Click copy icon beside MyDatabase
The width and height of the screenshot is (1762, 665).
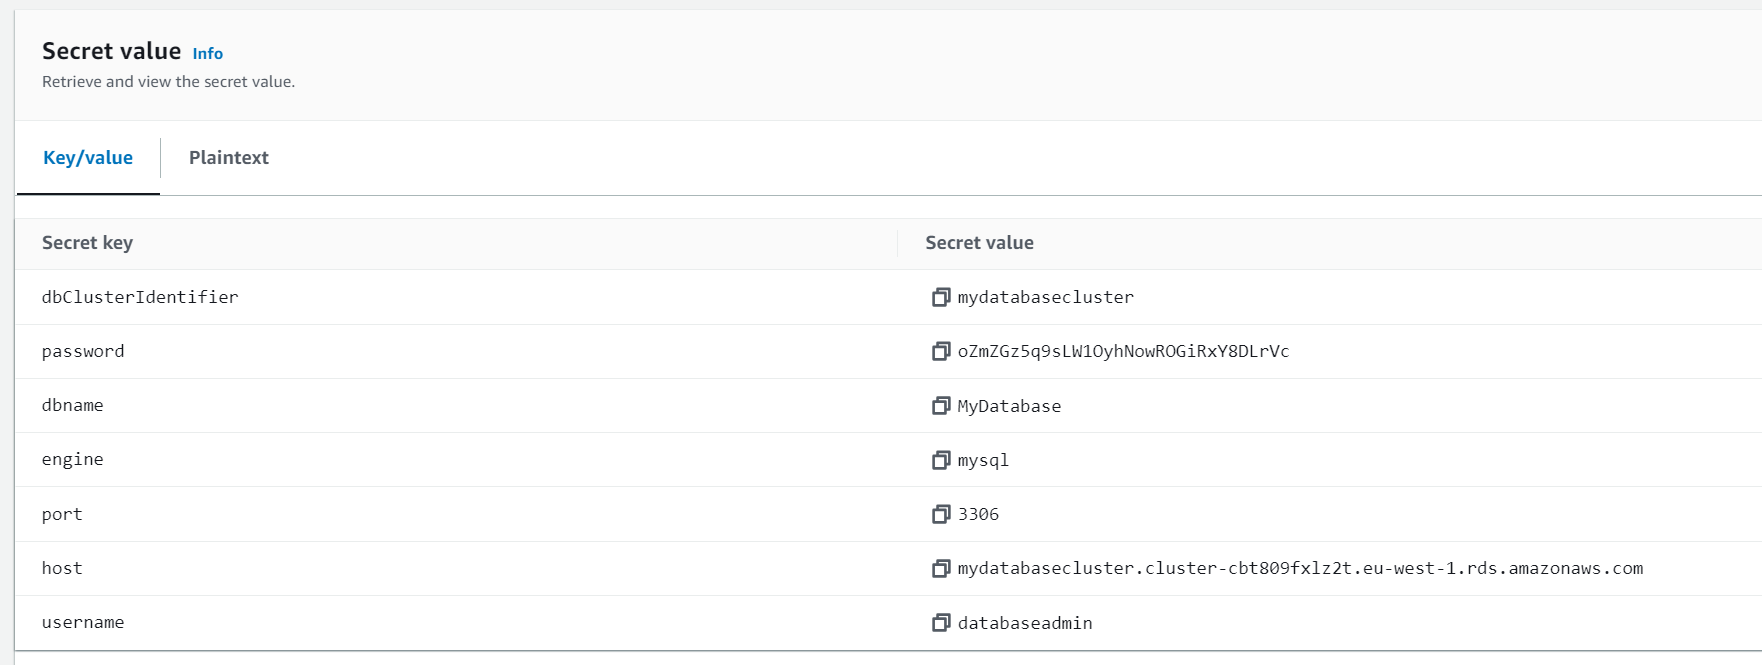point(940,405)
